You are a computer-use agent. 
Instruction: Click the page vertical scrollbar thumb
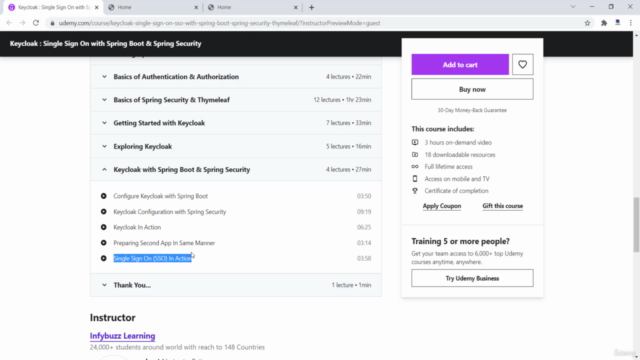(636, 224)
